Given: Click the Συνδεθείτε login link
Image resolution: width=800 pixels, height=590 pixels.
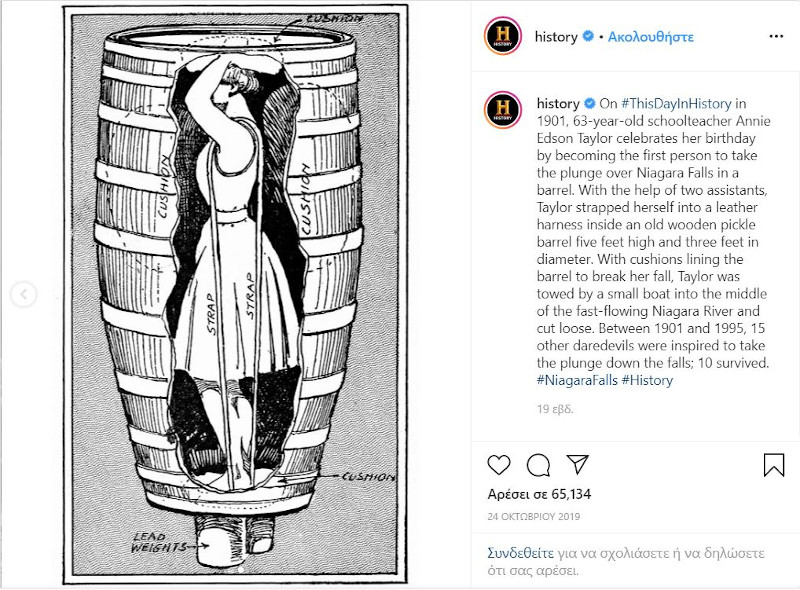Looking at the screenshot, I should coord(520,553).
